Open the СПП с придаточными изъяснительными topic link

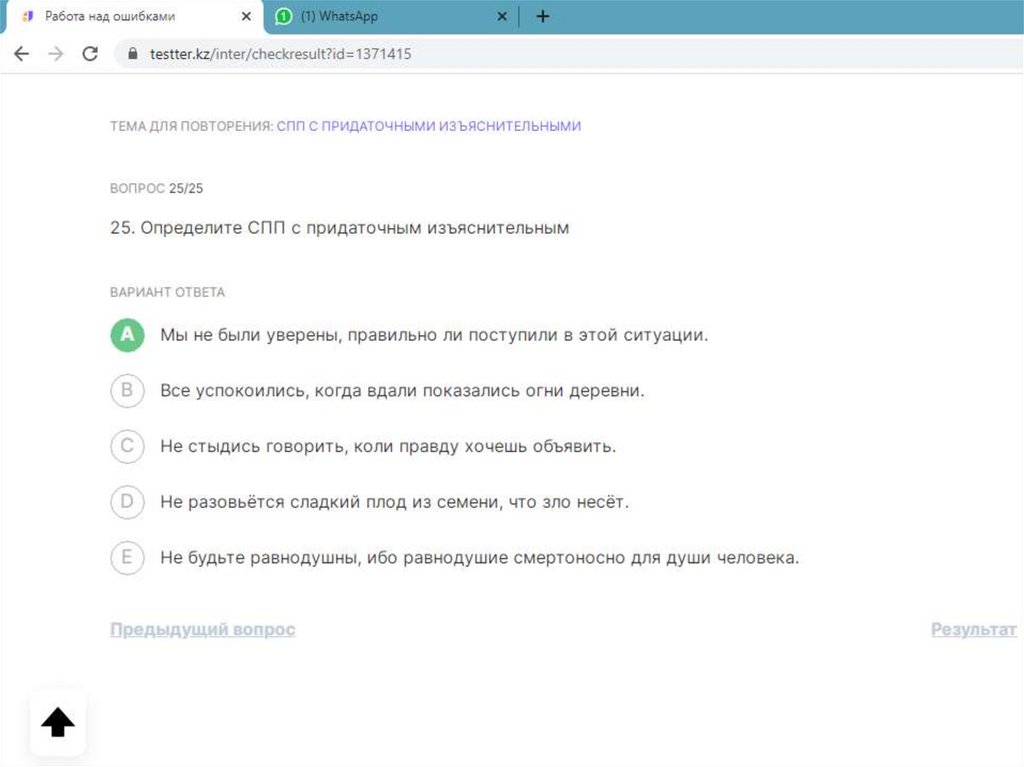[429, 126]
